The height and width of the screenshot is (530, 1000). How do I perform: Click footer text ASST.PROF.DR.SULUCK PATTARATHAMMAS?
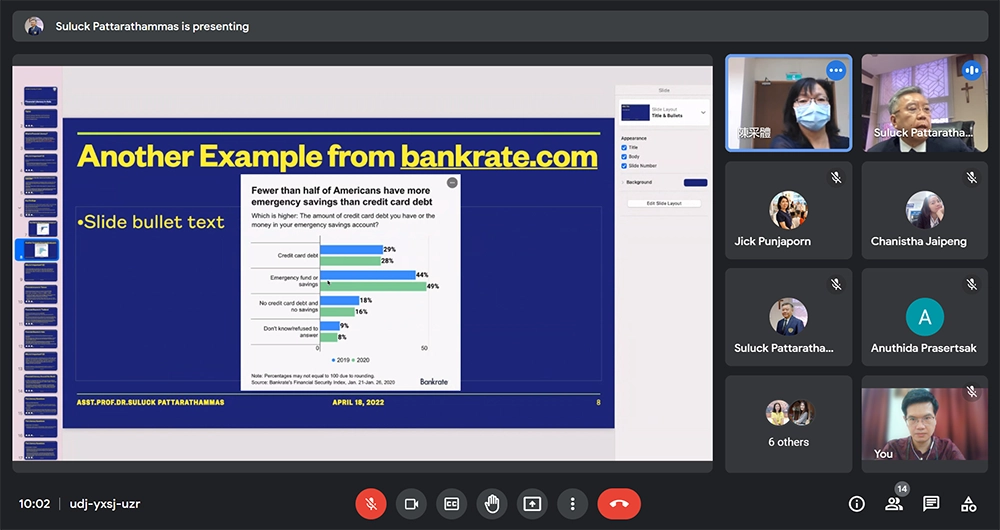(151, 402)
